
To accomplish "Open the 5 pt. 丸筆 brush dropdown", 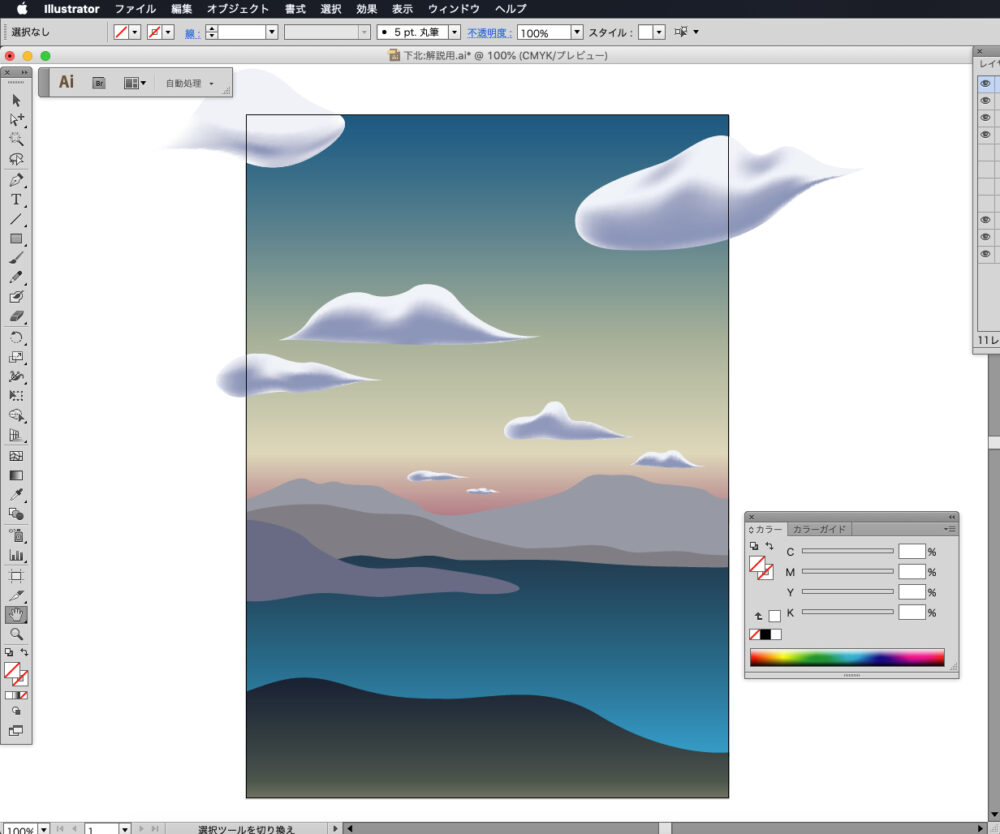I will coord(455,32).
